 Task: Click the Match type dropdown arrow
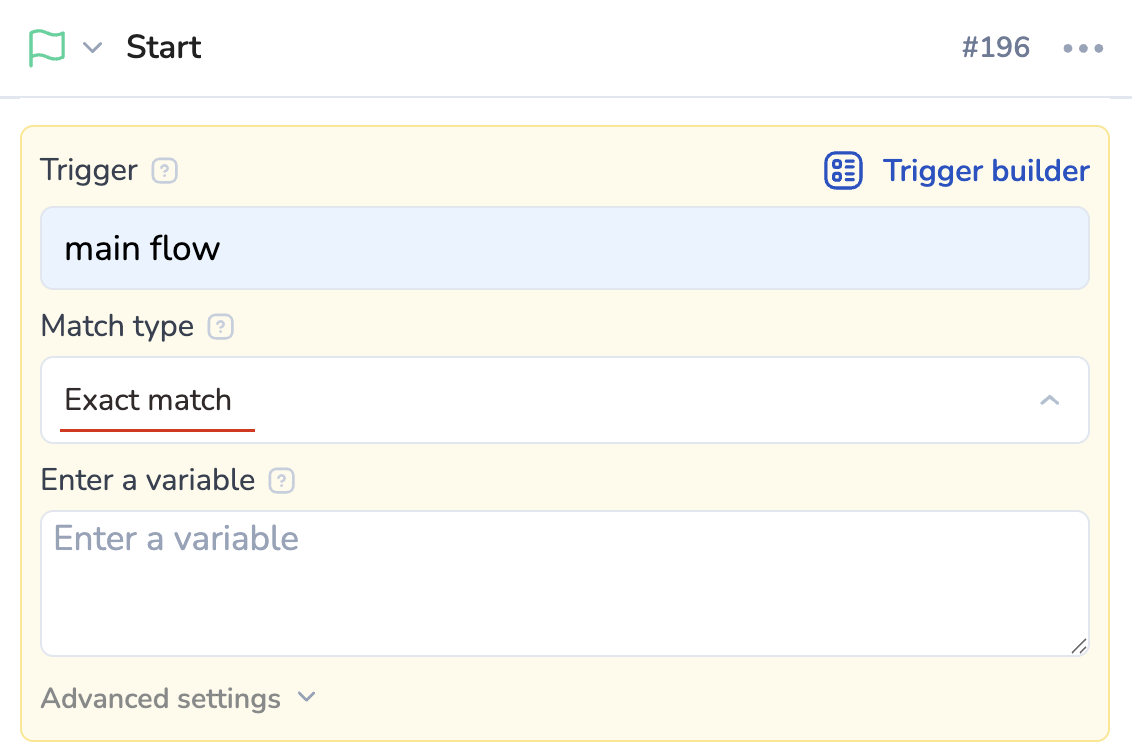(x=1049, y=400)
